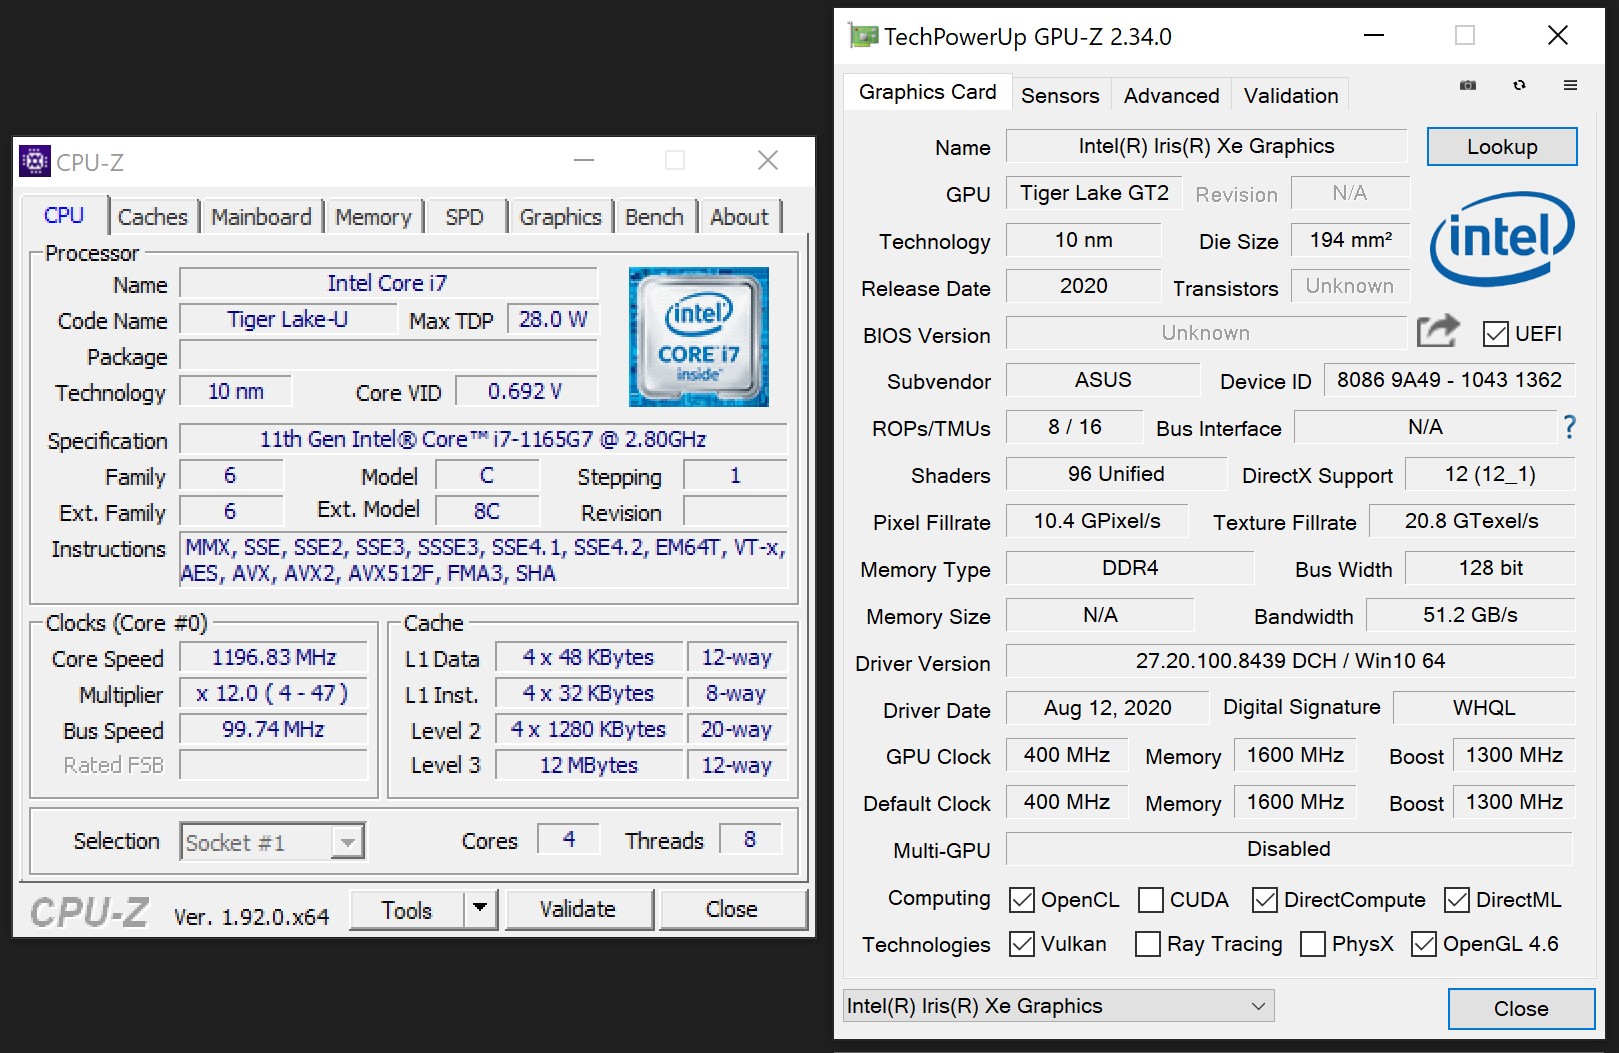Click the GPU-Z refresh icon
The image size is (1619, 1053).
1520,86
